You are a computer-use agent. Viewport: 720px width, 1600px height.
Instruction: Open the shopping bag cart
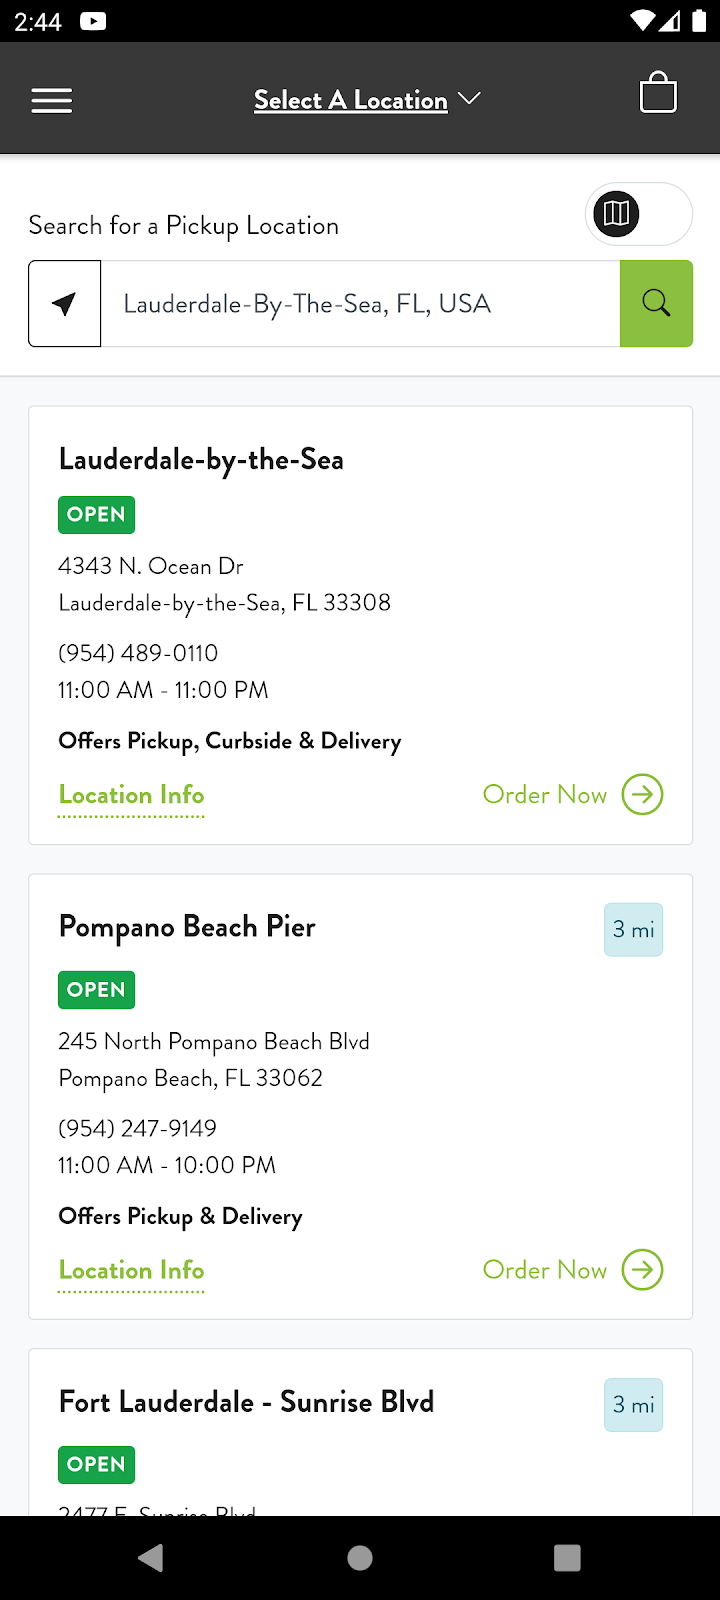[x=658, y=94]
